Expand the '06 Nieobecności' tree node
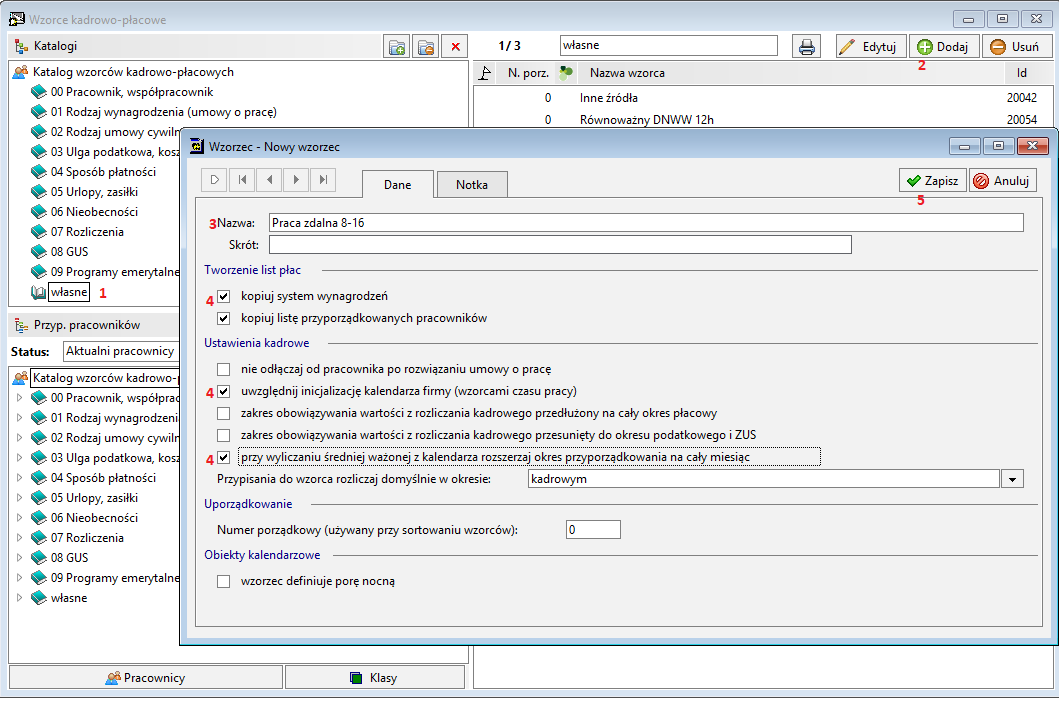 [19, 518]
